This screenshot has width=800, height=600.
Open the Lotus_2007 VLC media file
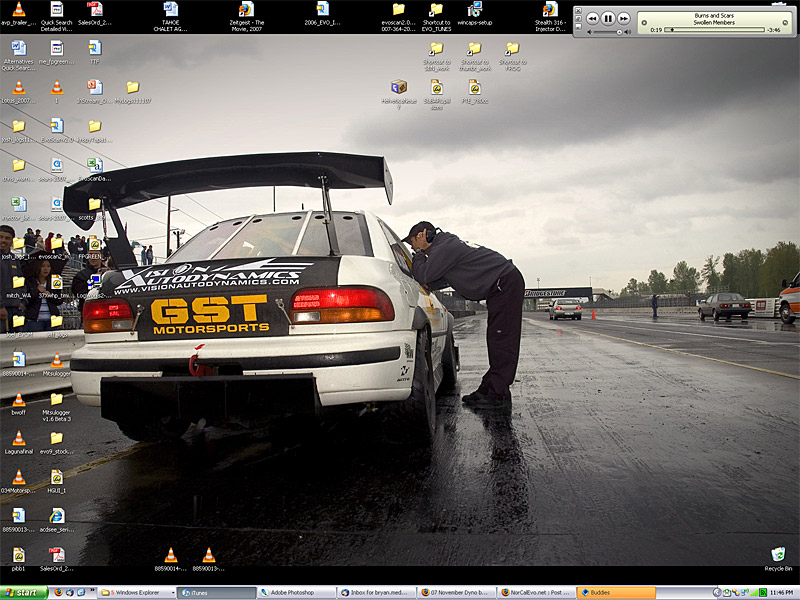[19, 92]
